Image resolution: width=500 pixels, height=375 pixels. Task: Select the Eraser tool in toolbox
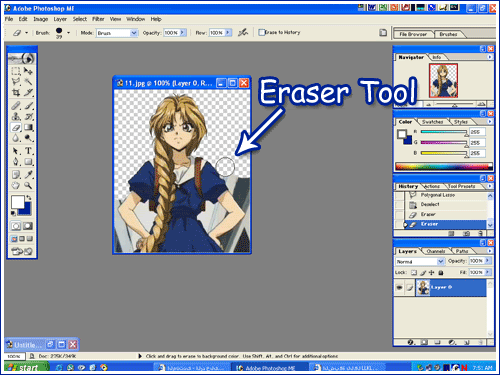[x=16, y=127]
